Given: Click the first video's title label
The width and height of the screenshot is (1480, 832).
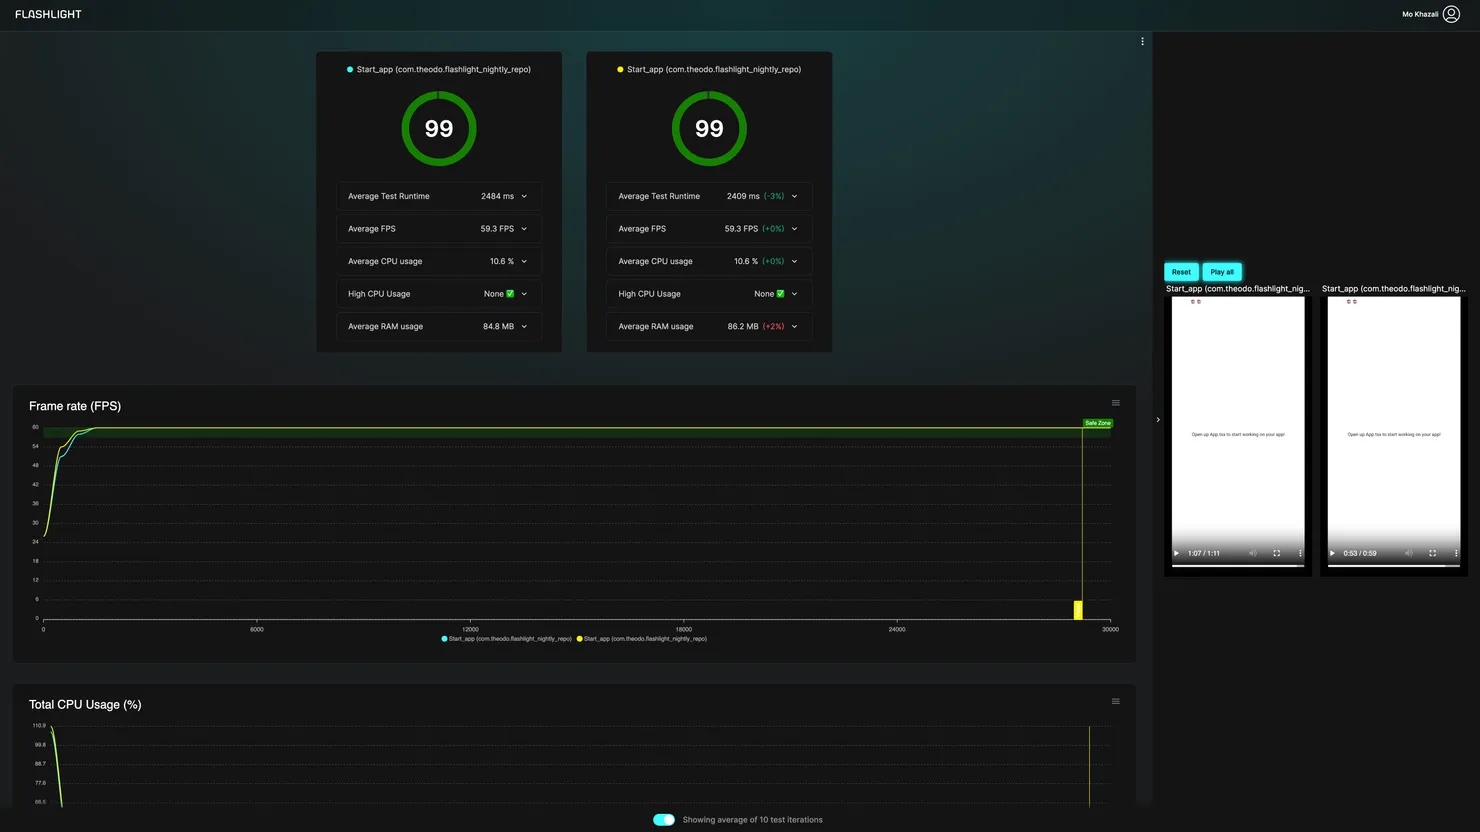Looking at the screenshot, I should (1238, 289).
